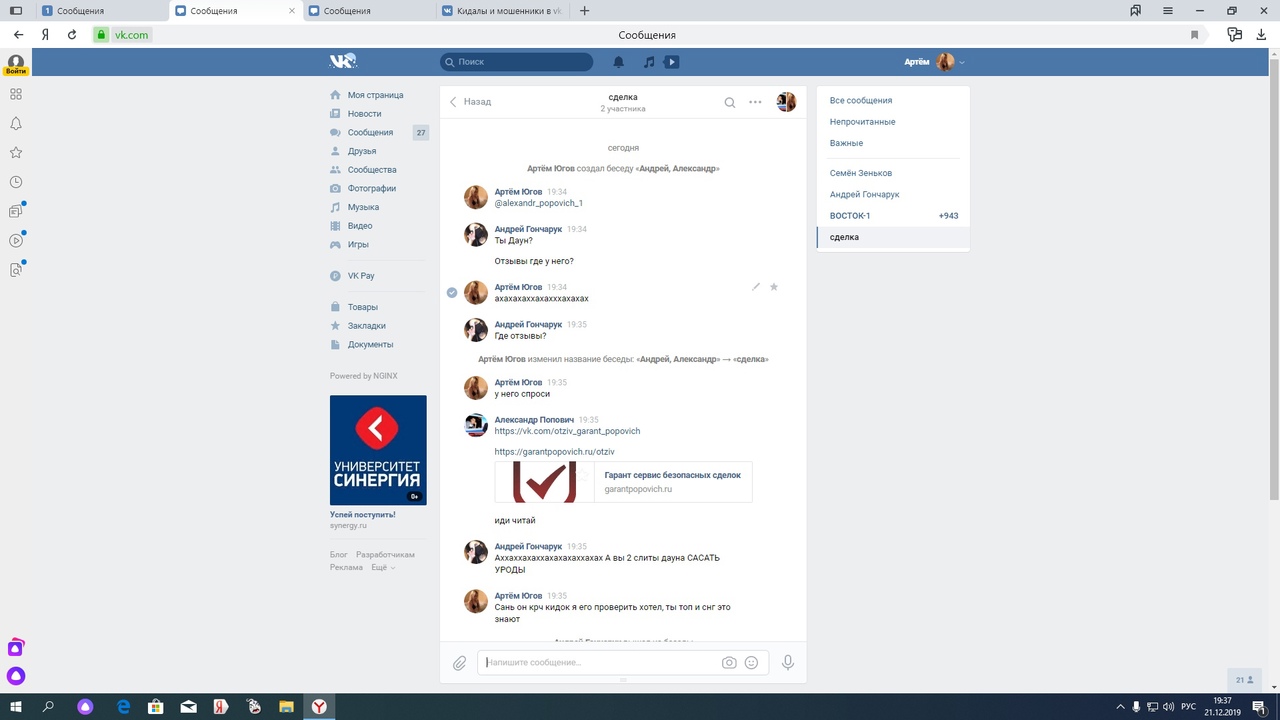Open the three-dots conversation actions menu
The height and width of the screenshot is (720, 1280).
click(755, 102)
